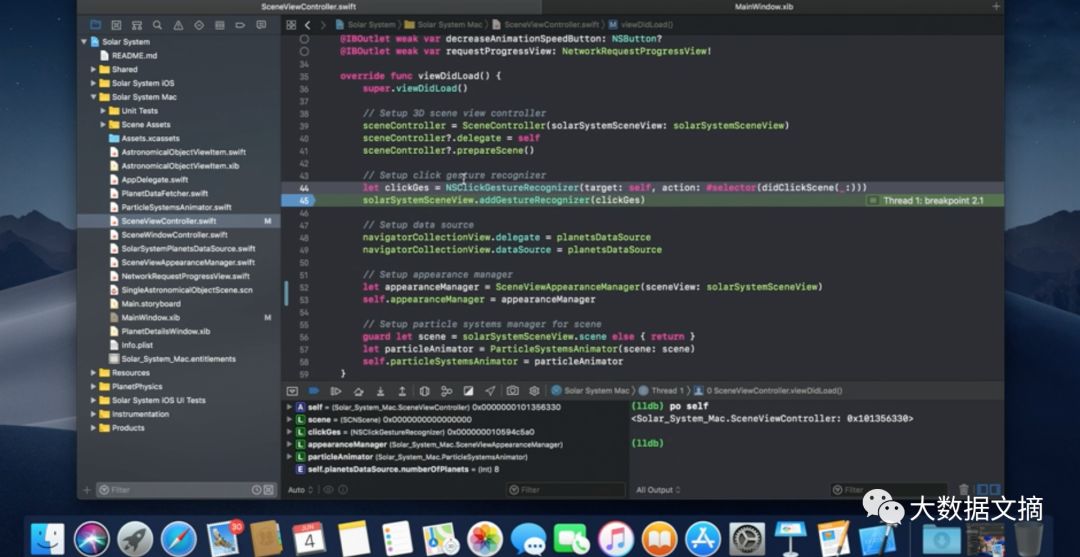Open debug workflow gear icon
The image size is (1080, 557).
click(534, 390)
